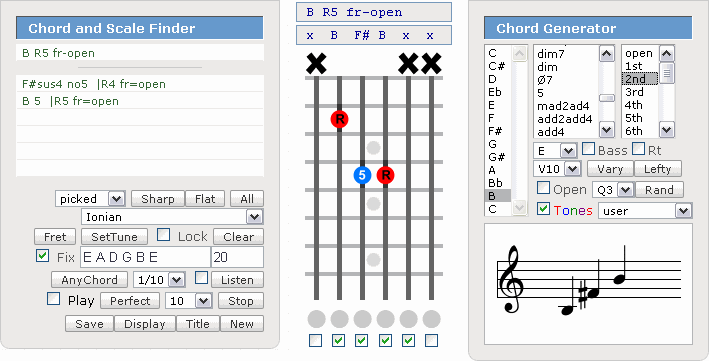Click the X mute mark on B string
The image size is (709, 361).
click(408, 63)
